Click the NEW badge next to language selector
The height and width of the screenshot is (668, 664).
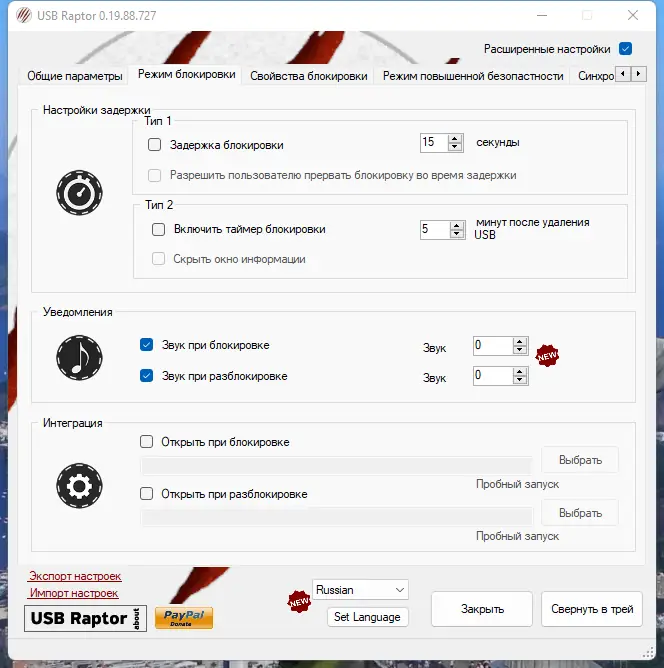pos(299,602)
